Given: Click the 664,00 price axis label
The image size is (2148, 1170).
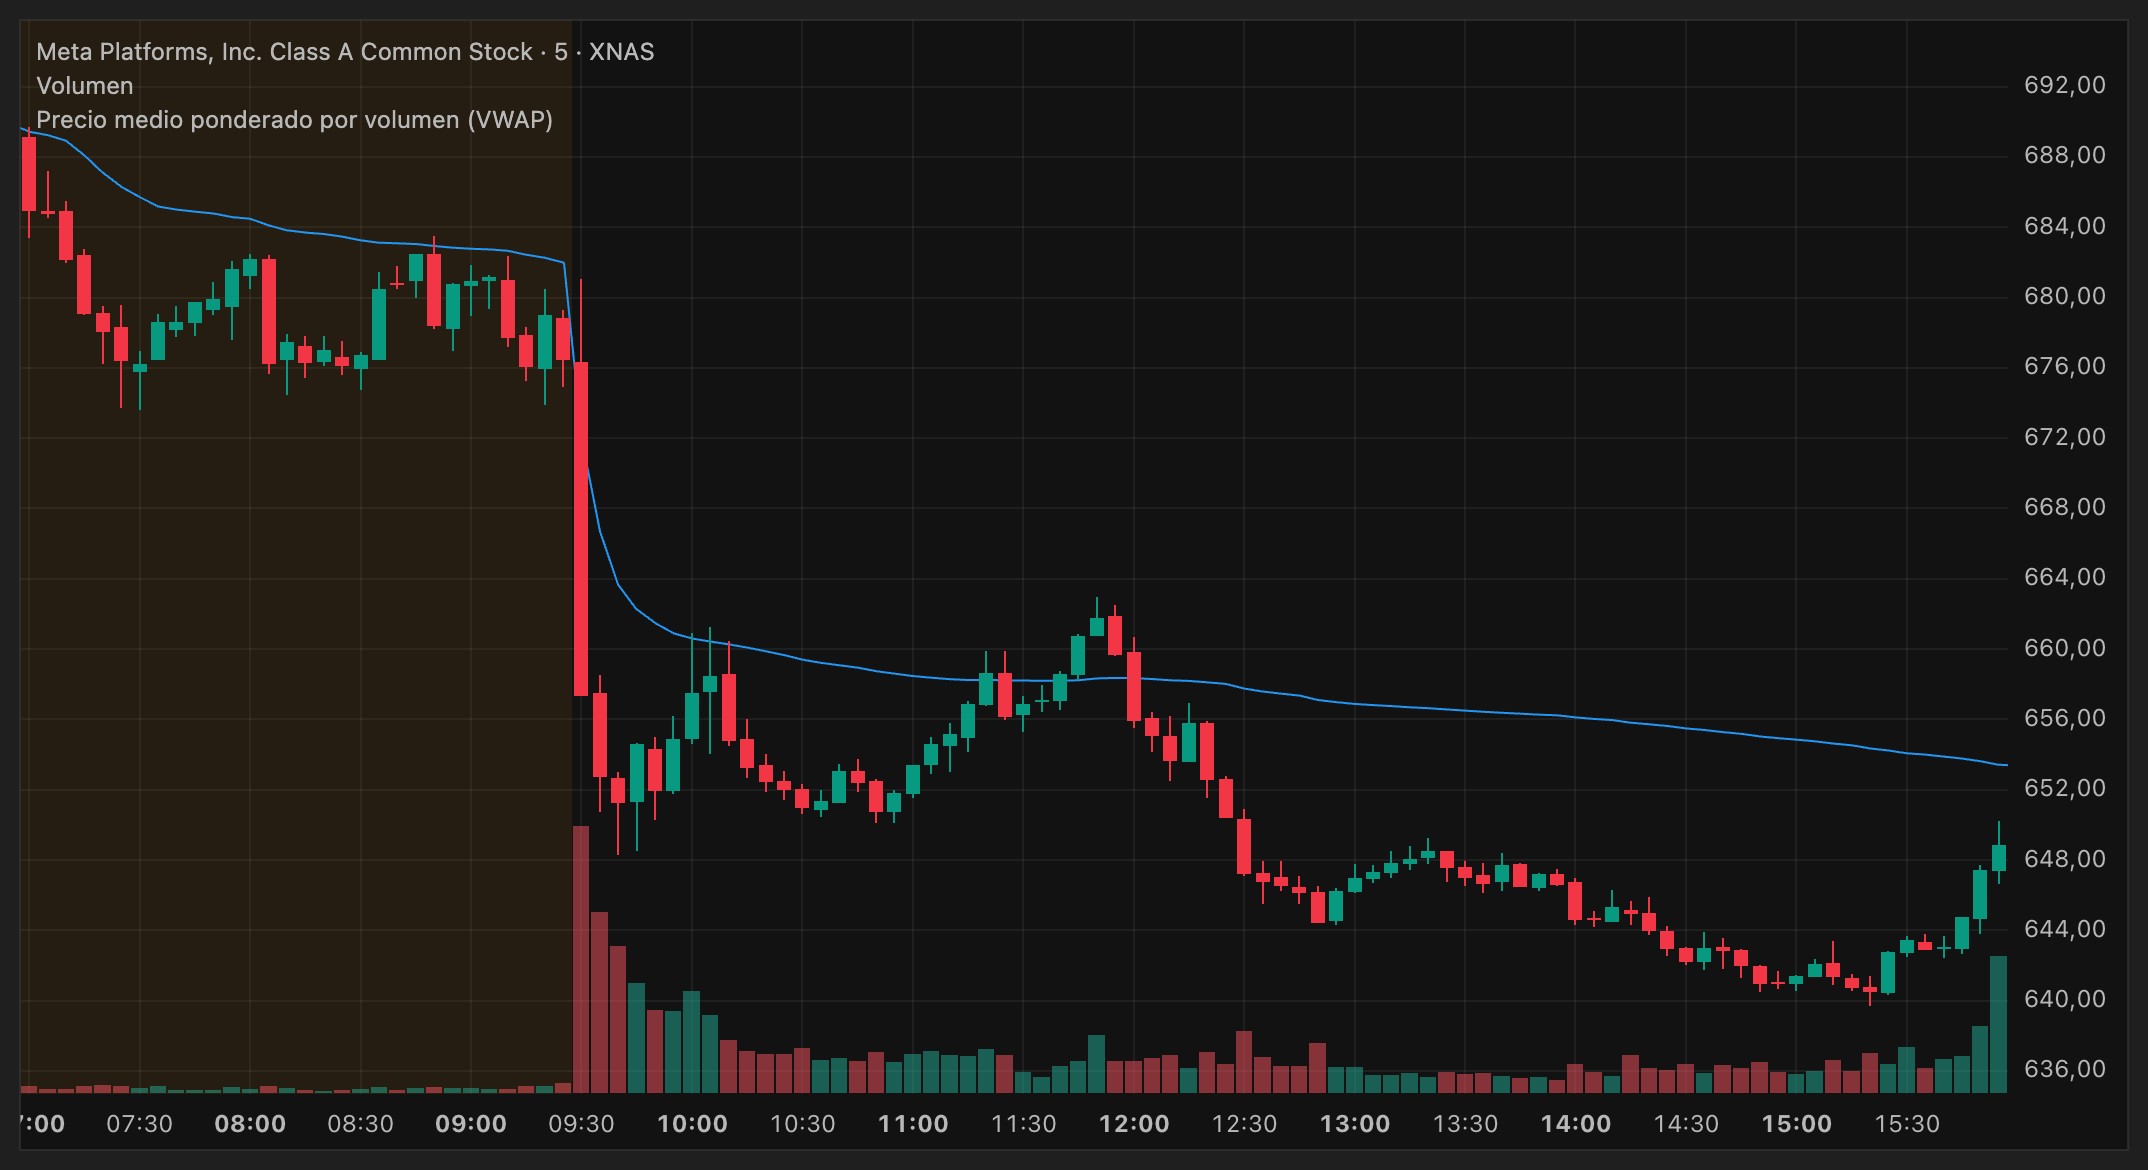Looking at the screenshot, I should pyautogui.click(x=2064, y=577).
